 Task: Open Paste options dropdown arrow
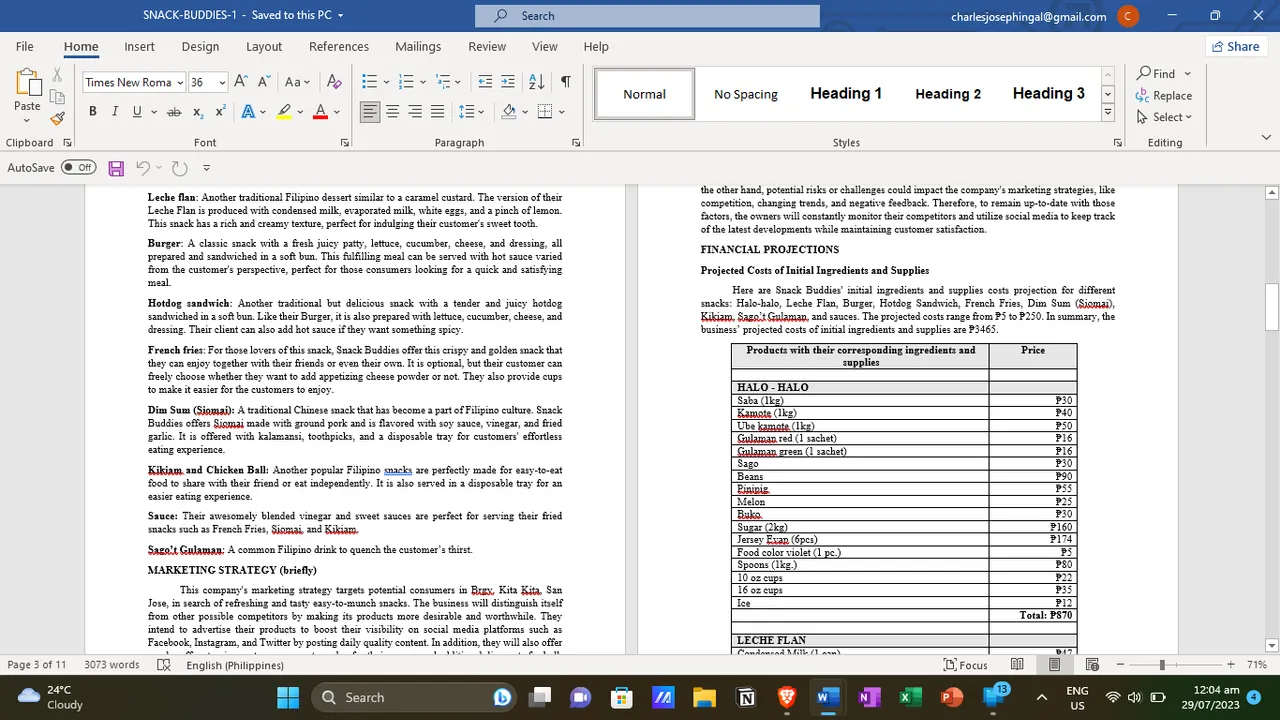pyautogui.click(x=27, y=119)
